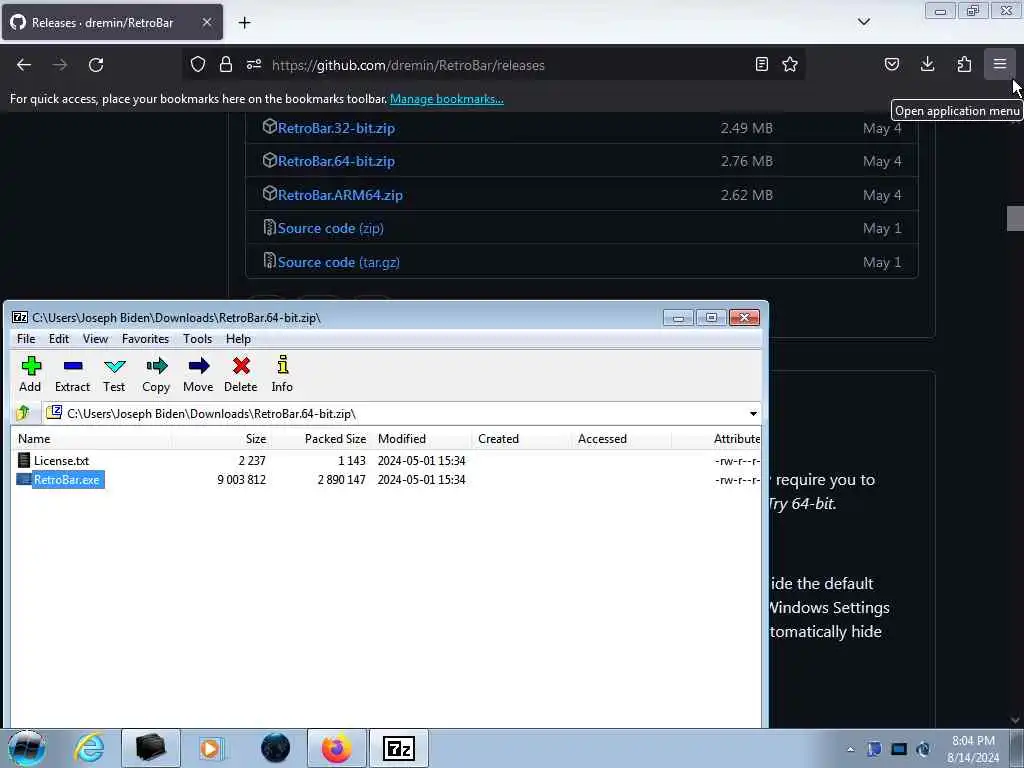Select the Copy toolbar icon in 7-Zip

tap(156, 374)
